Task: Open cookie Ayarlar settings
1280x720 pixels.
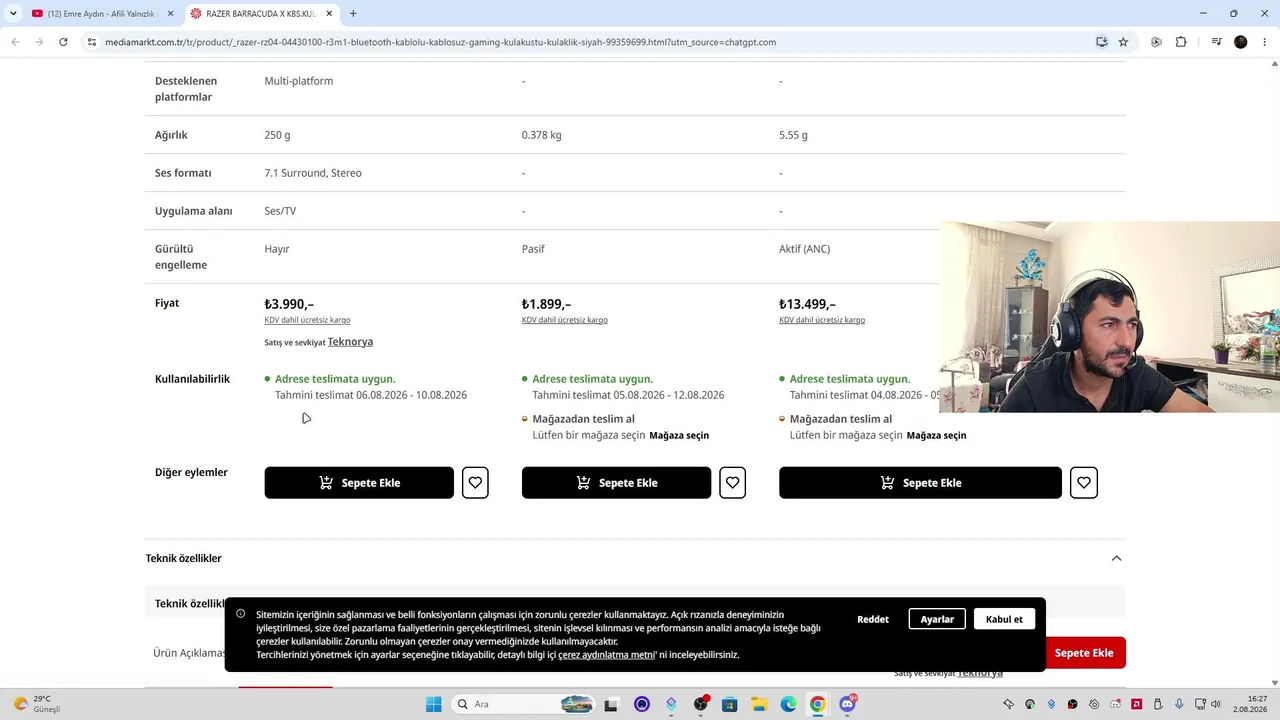Action: [x=937, y=619]
